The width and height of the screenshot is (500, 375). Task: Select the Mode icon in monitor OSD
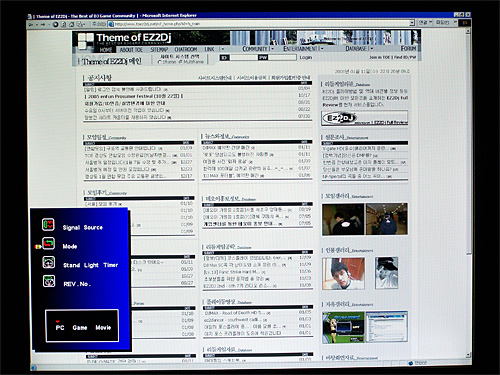(48, 243)
